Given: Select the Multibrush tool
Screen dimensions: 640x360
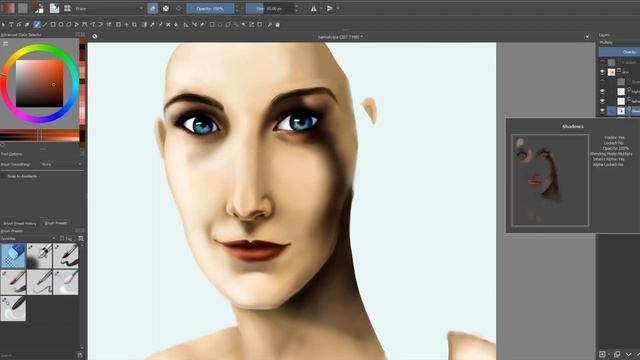Looking at the screenshot, I should [109, 24].
